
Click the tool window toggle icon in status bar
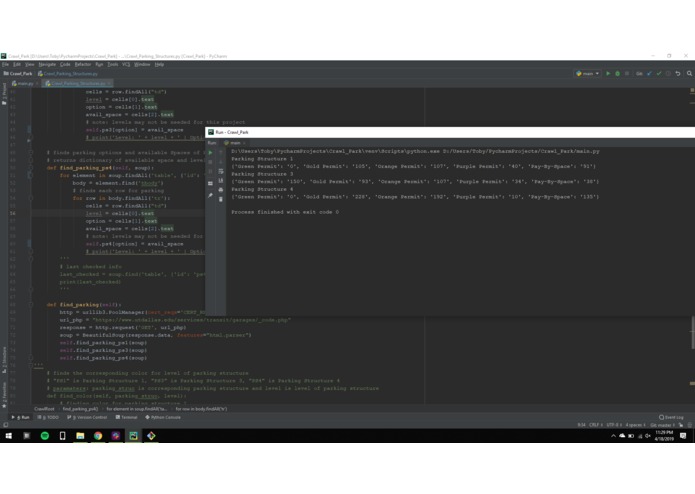pyautogui.click(x=5, y=425)
